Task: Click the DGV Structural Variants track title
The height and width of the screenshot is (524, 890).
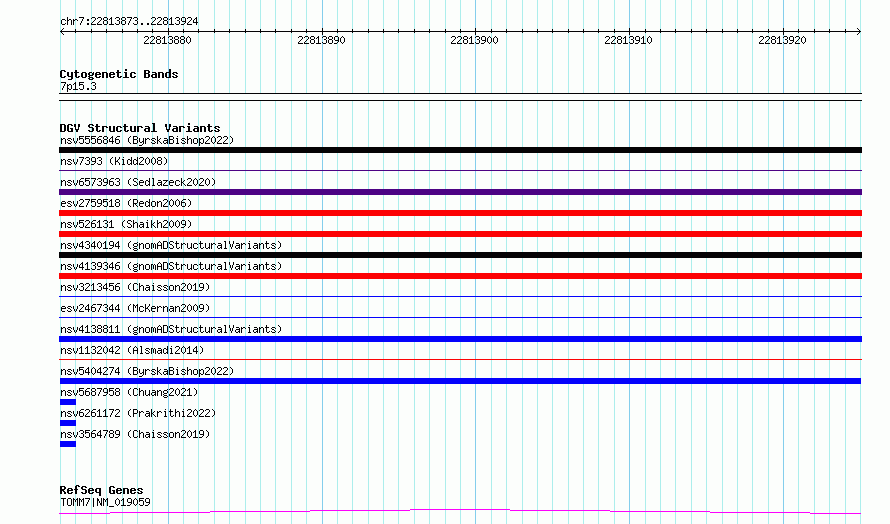Action: 140,128
